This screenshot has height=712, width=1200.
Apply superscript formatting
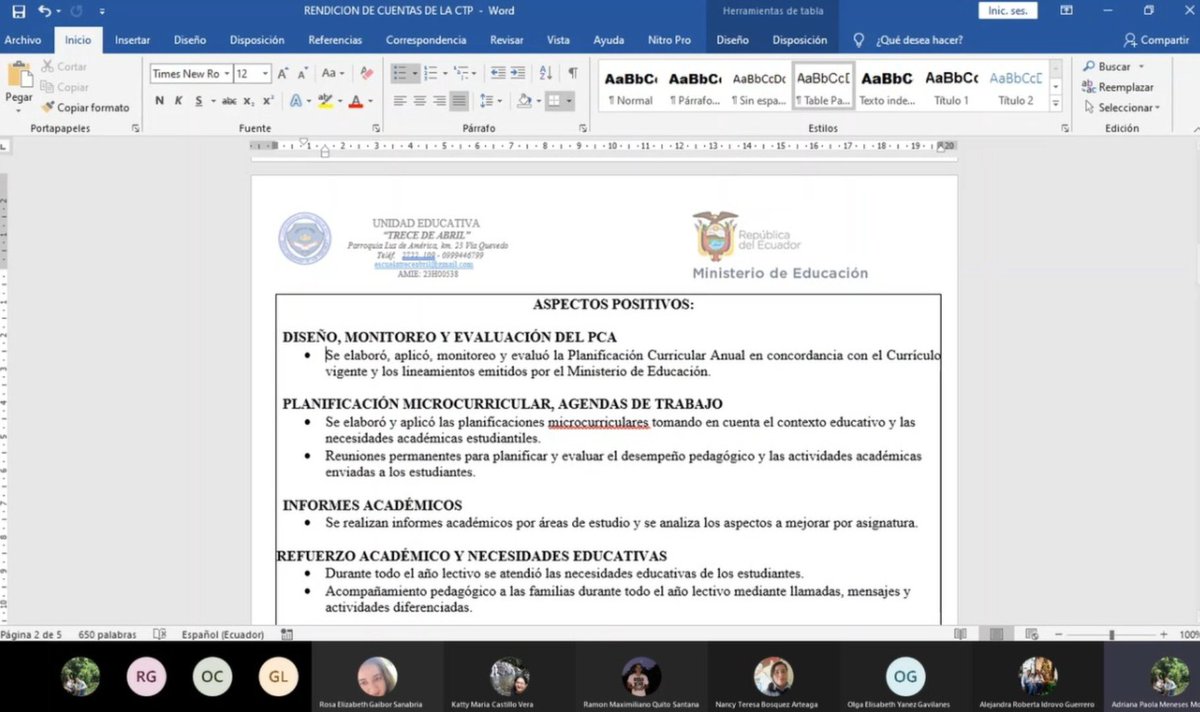point(269,101)
